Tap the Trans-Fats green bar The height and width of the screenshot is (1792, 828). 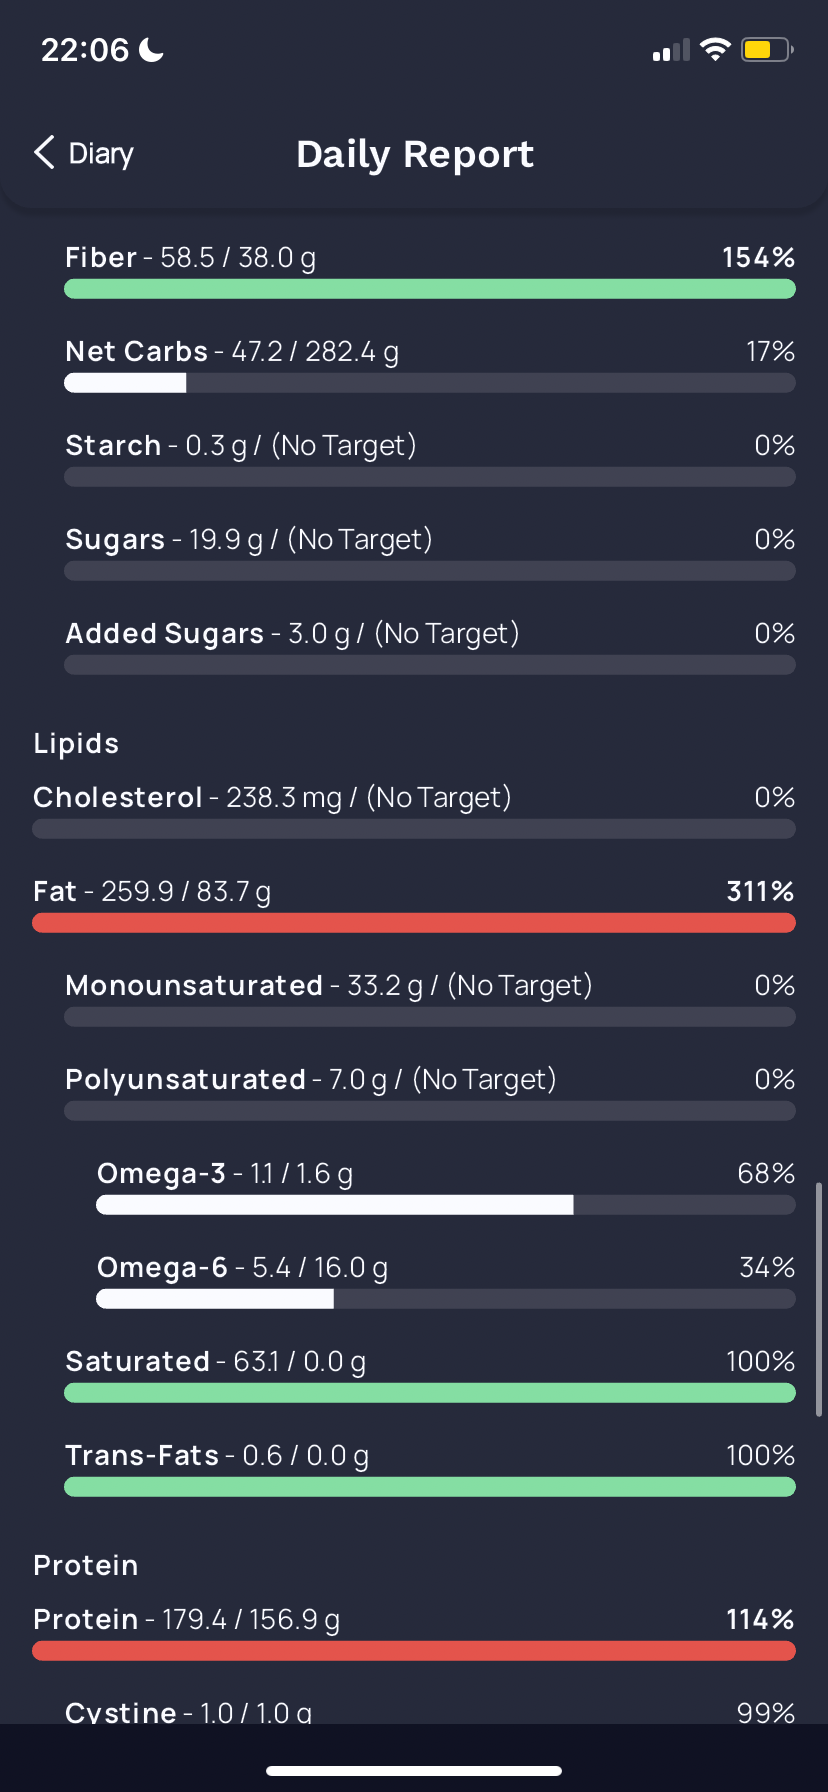click(430, 1487)
